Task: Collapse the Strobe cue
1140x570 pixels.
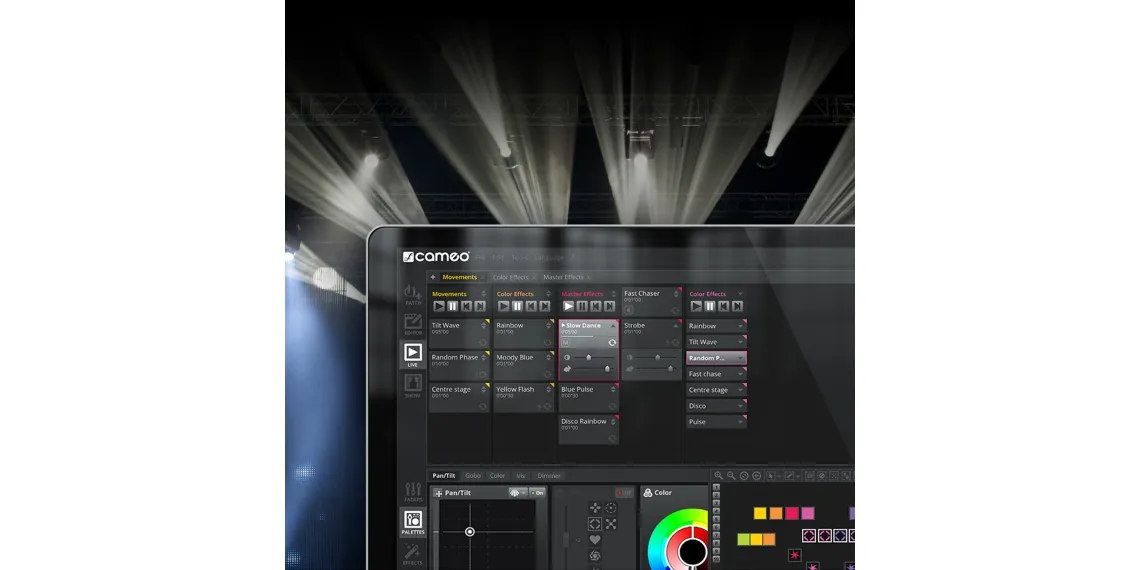Action: coord(676,326)
